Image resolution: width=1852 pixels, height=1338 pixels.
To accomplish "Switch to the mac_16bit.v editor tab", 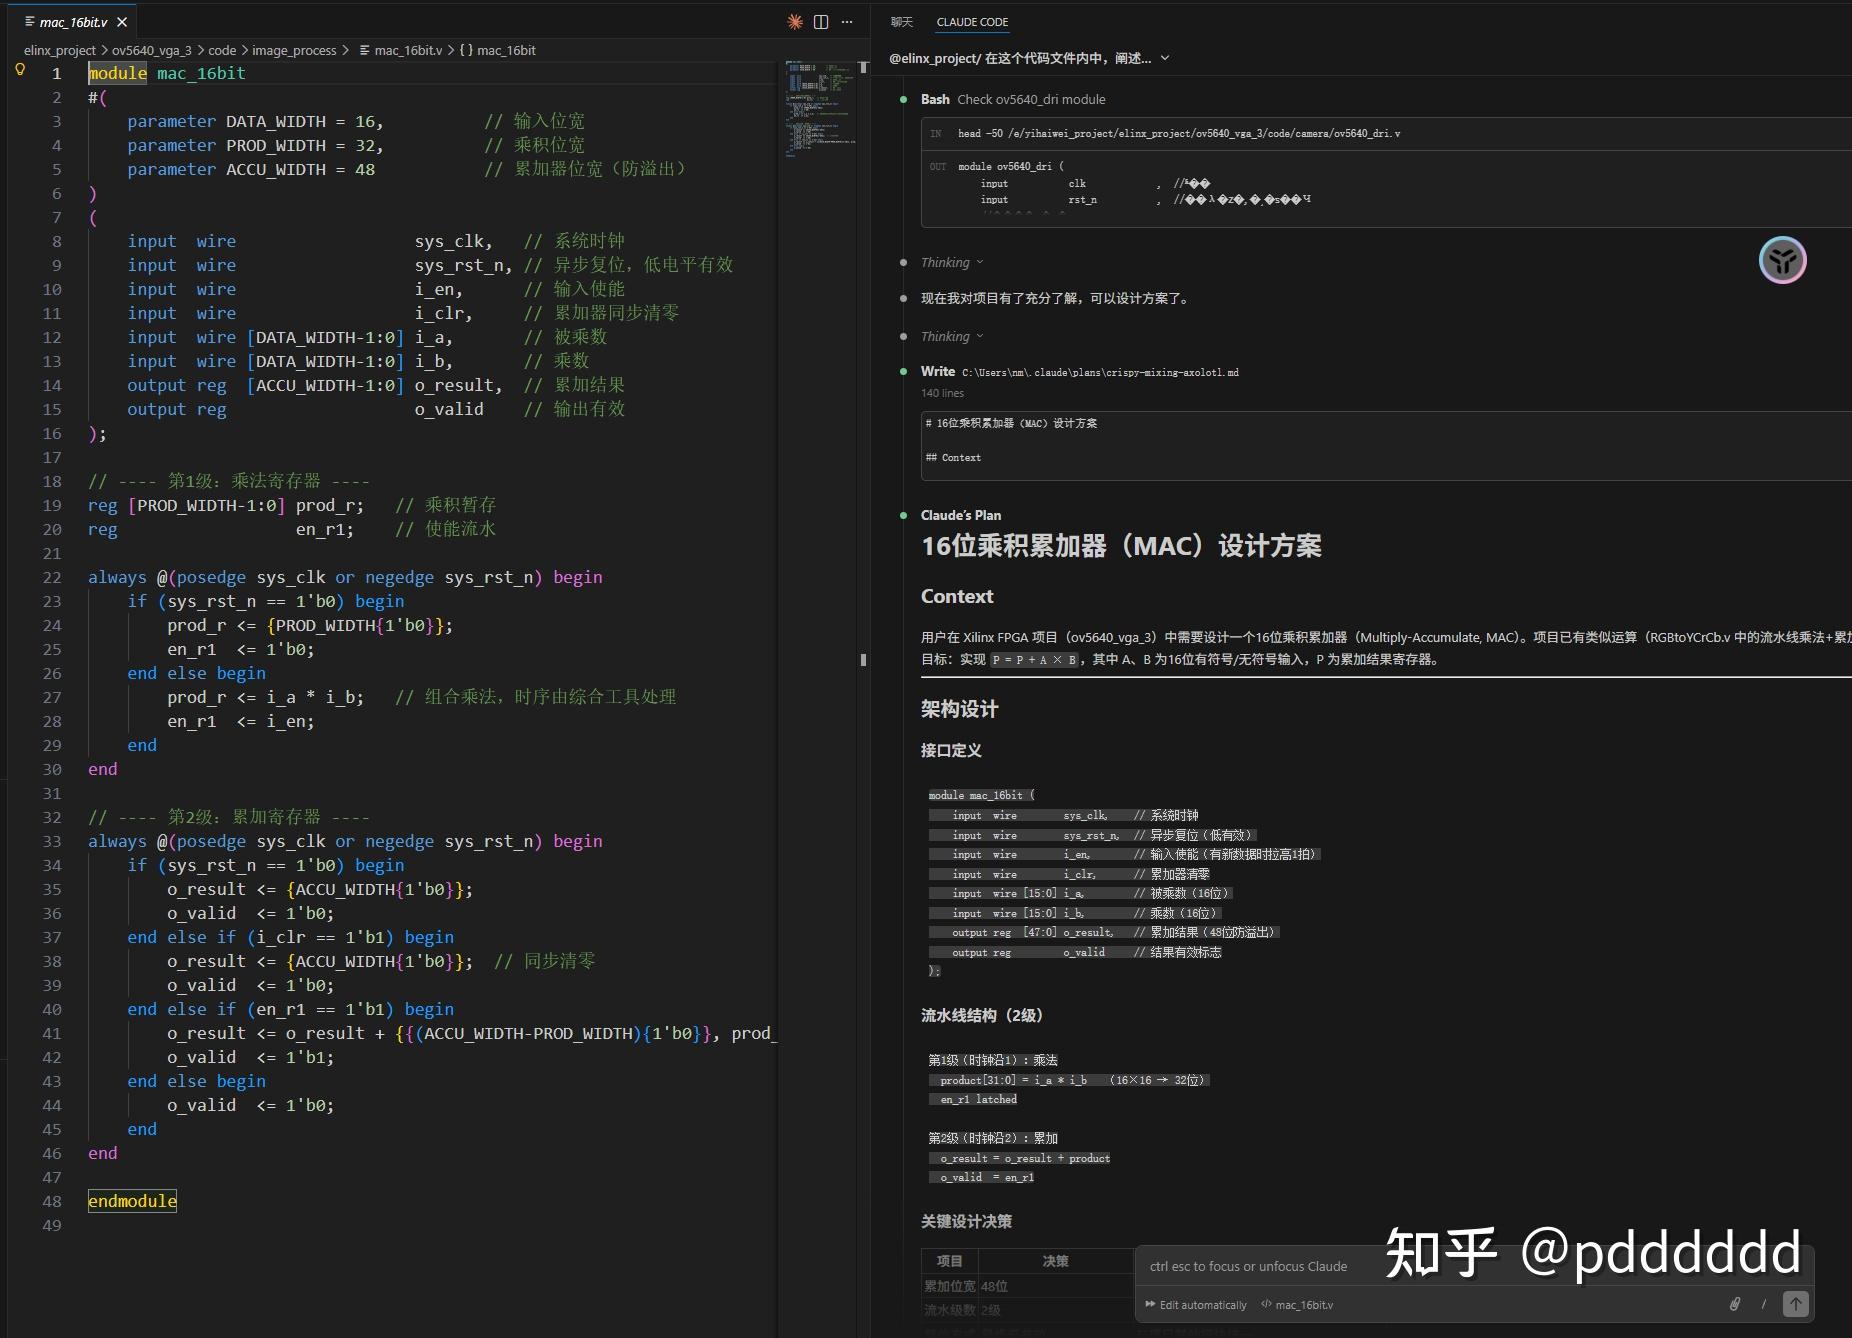I will point(74,22).
